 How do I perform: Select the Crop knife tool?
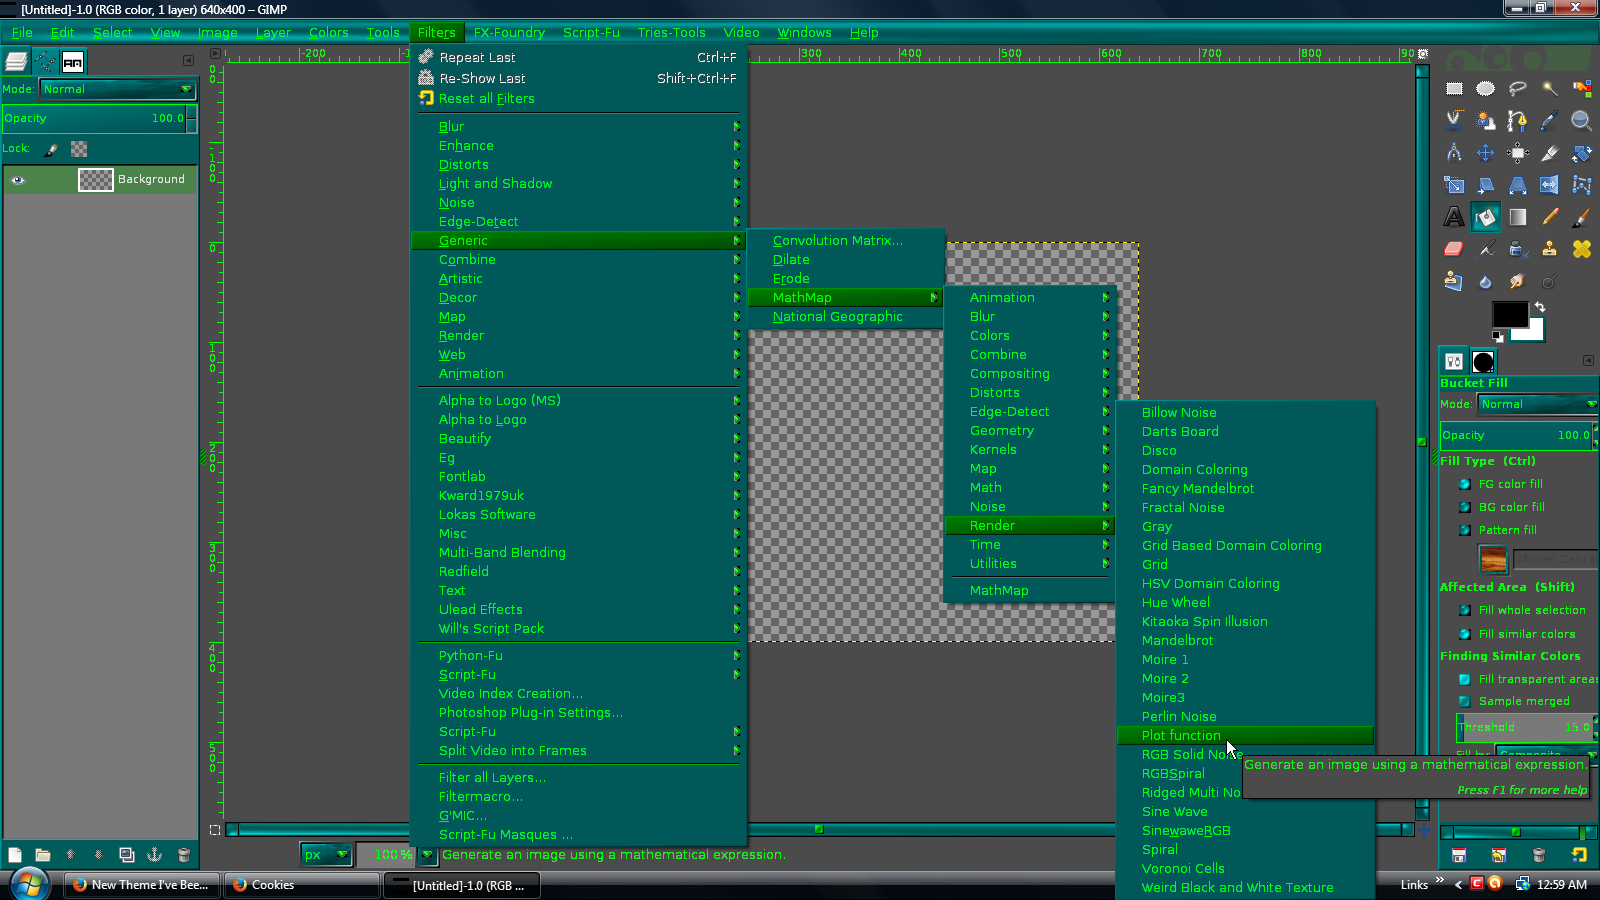(1550, 153)
